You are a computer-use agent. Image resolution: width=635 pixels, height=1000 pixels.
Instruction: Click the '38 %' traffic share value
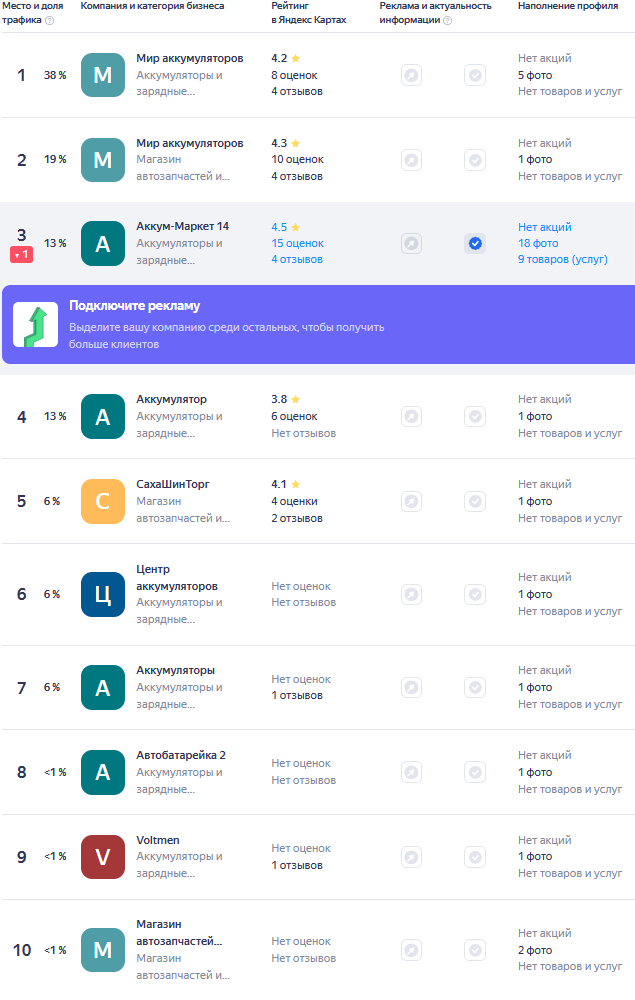(x=55, y=75)
